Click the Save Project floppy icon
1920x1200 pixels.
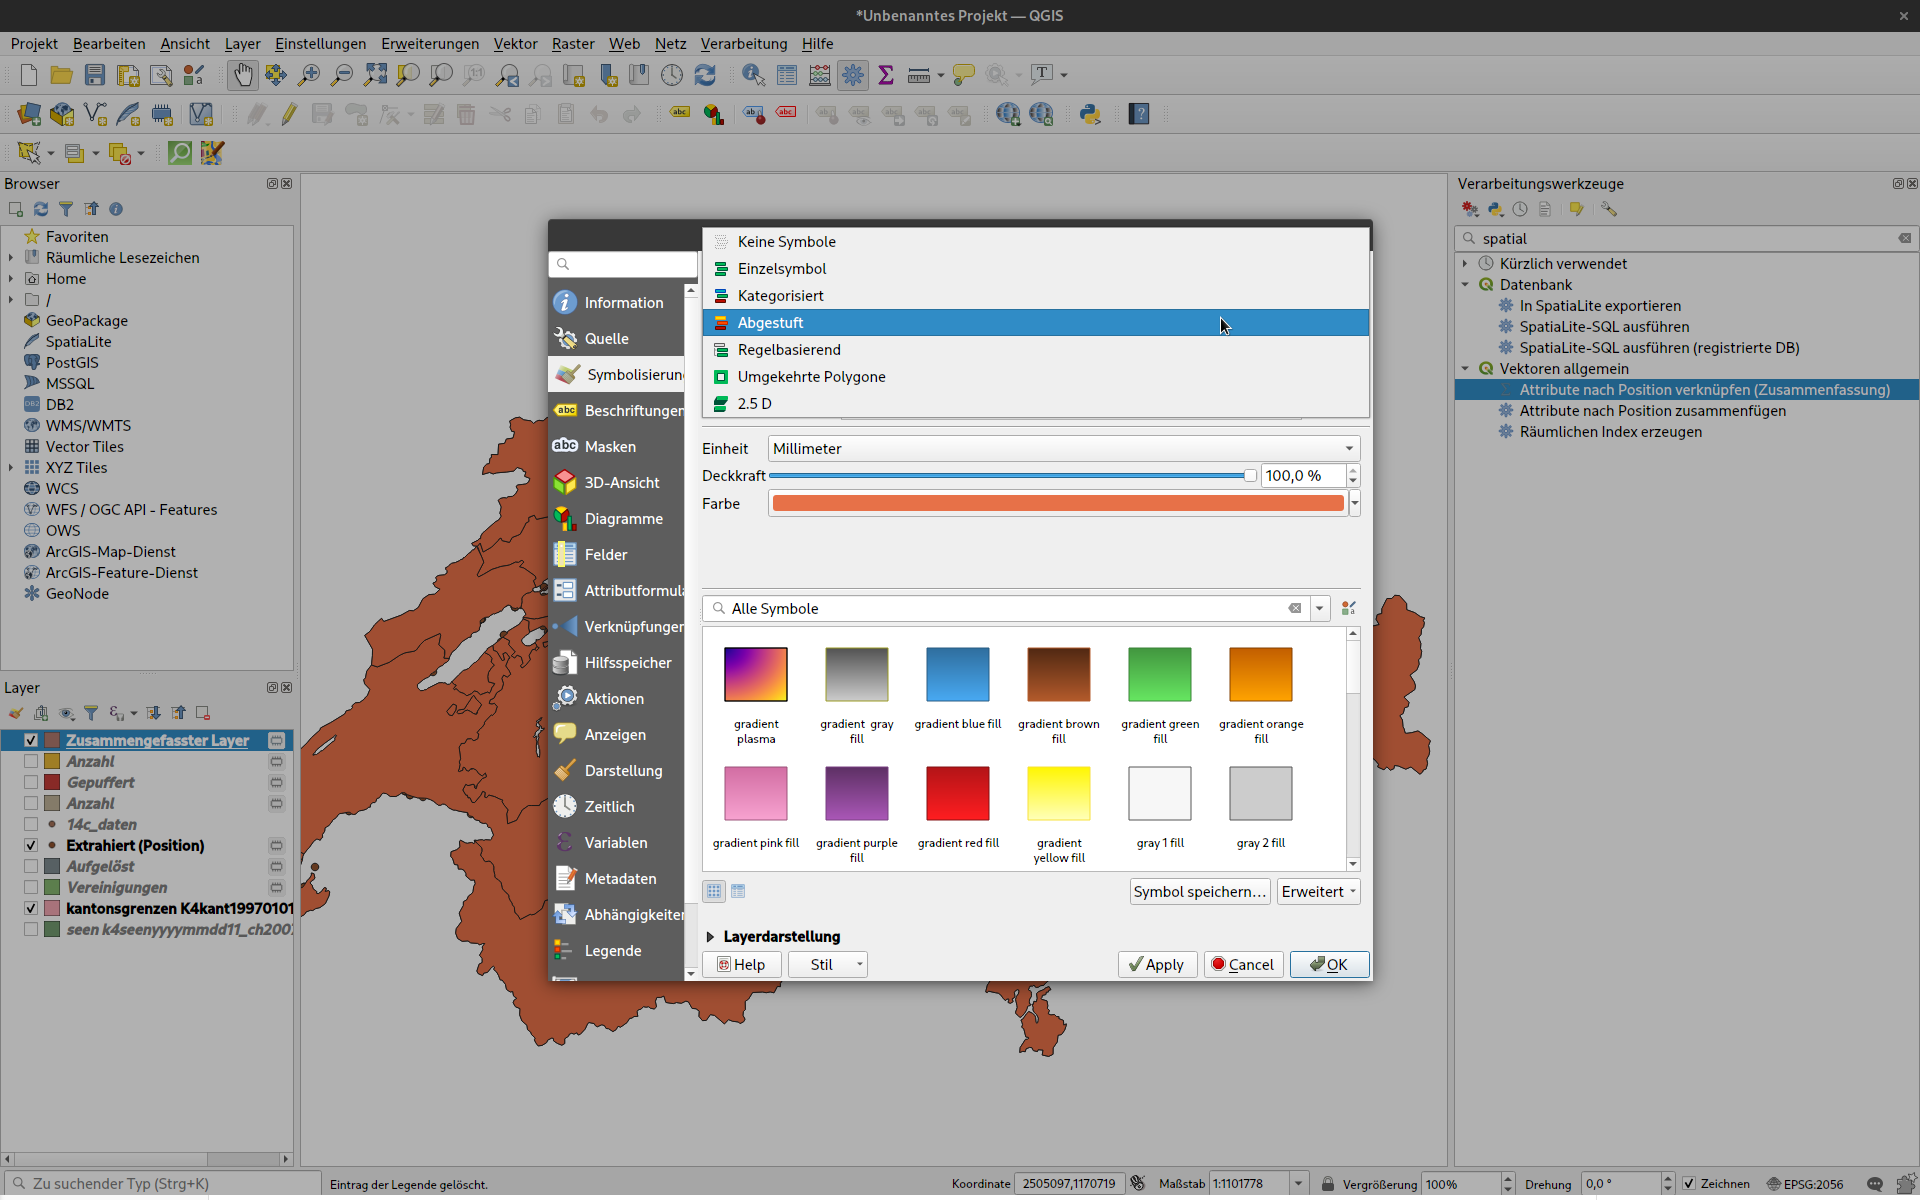(x=95, y=75)
